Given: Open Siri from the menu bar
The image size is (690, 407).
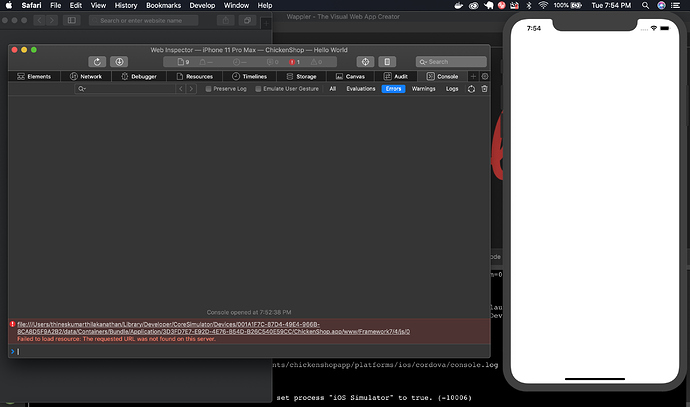Looking at the screenshot, I should pyautogui.click(x=661, y=5).
